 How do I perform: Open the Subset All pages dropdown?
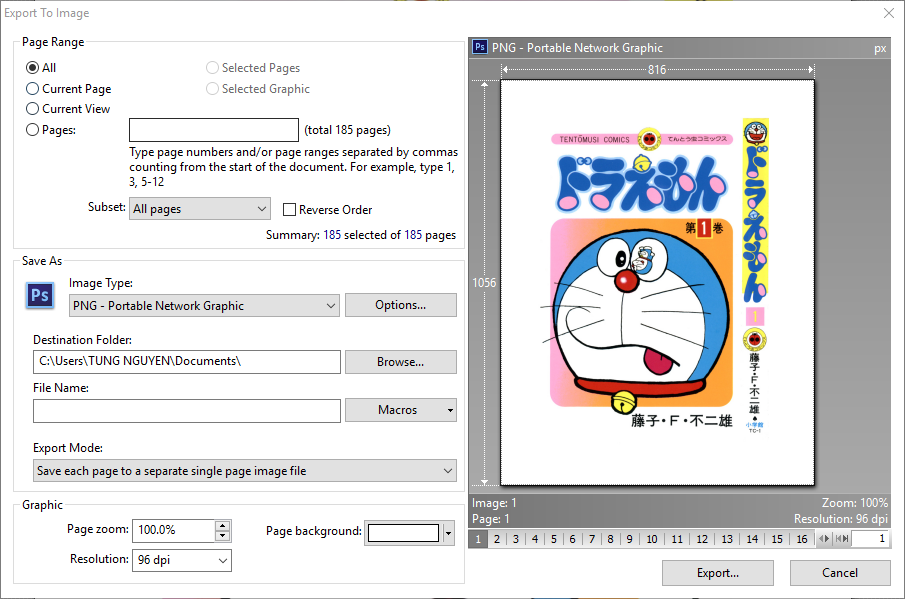[x=200, y=208]
